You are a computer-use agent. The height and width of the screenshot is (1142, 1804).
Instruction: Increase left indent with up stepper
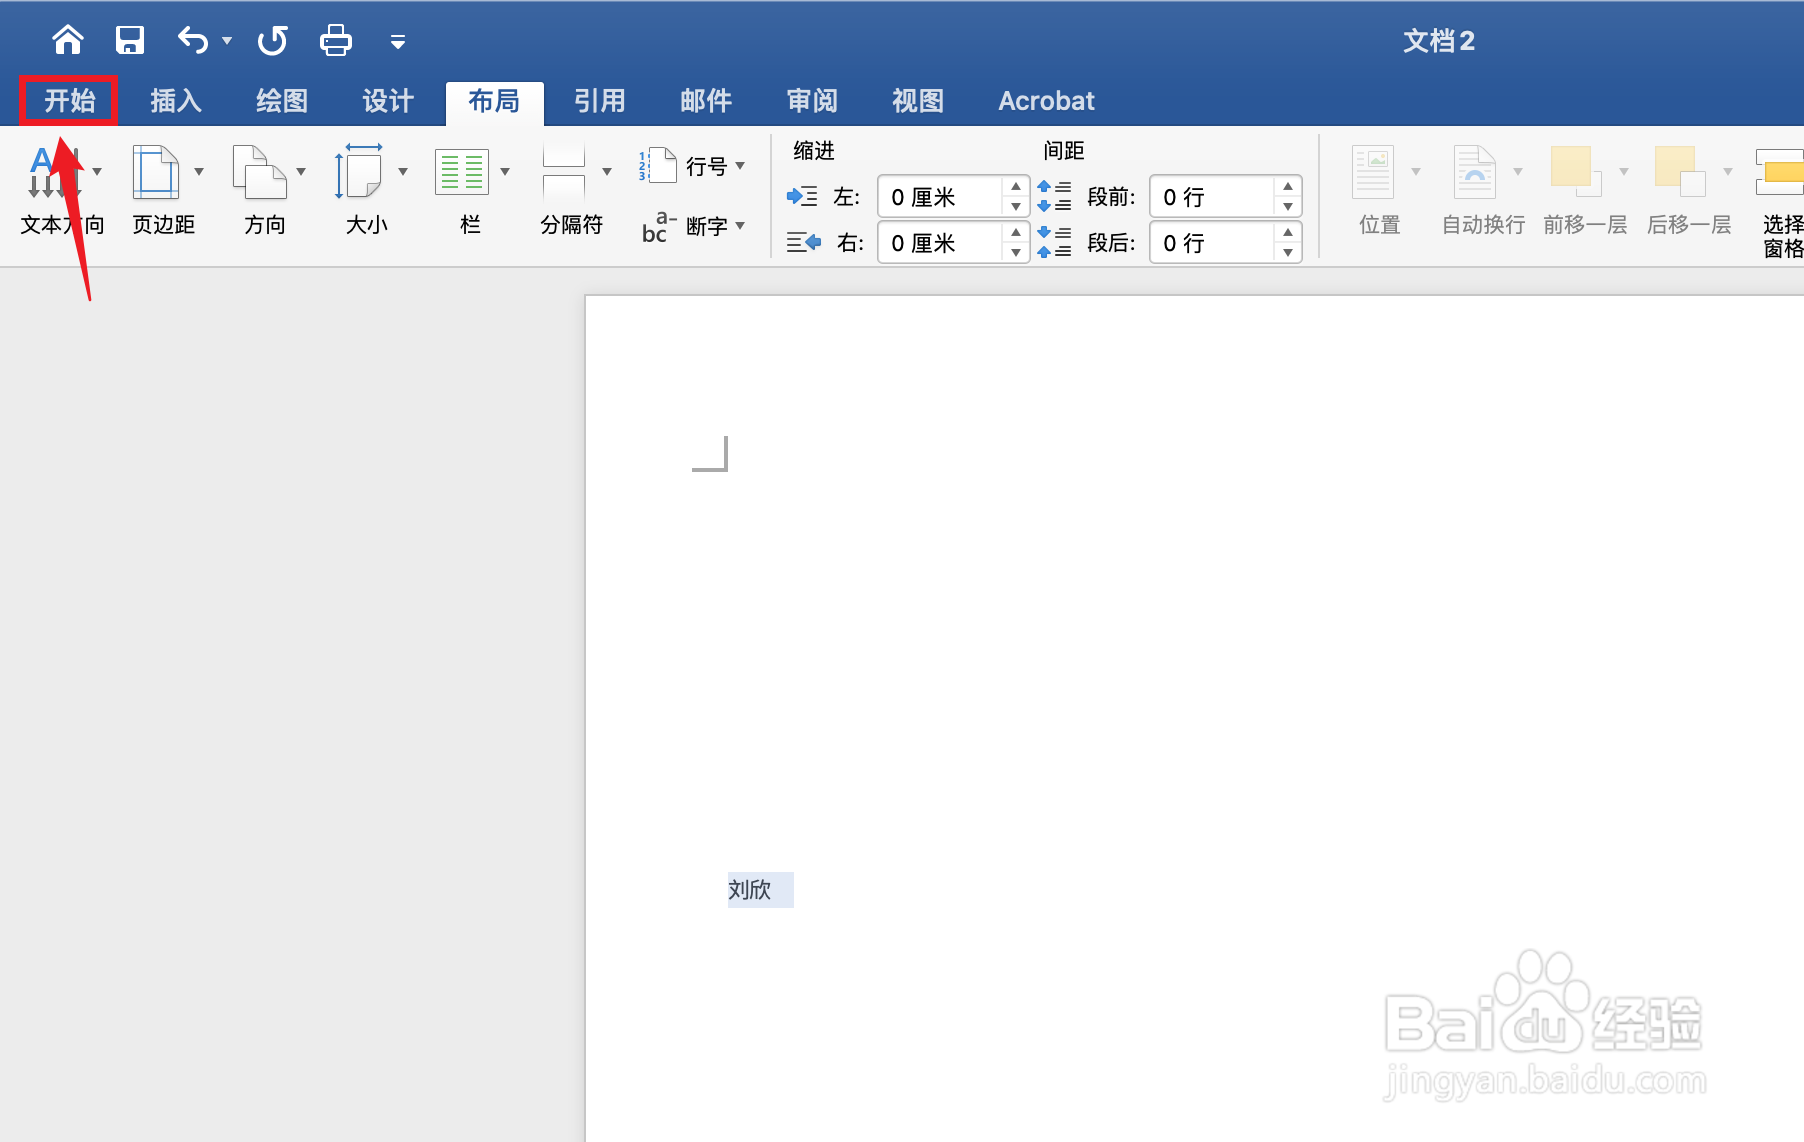coord(1016,187)
